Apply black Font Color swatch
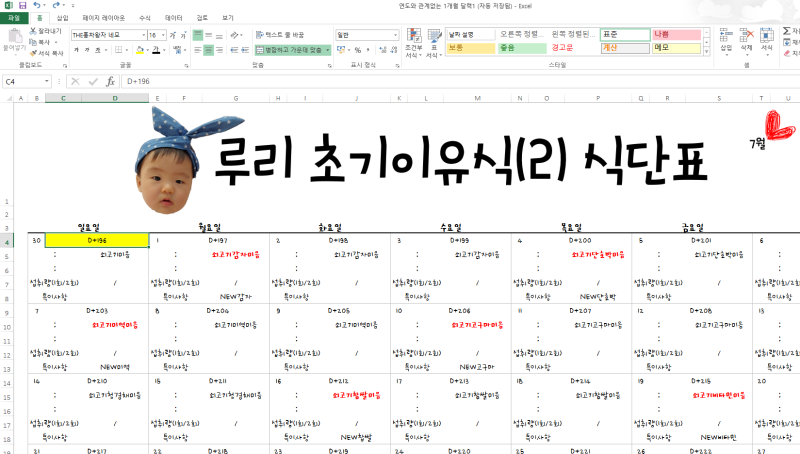The height and width of the screenshot is (454, 800). pos(156,50)
